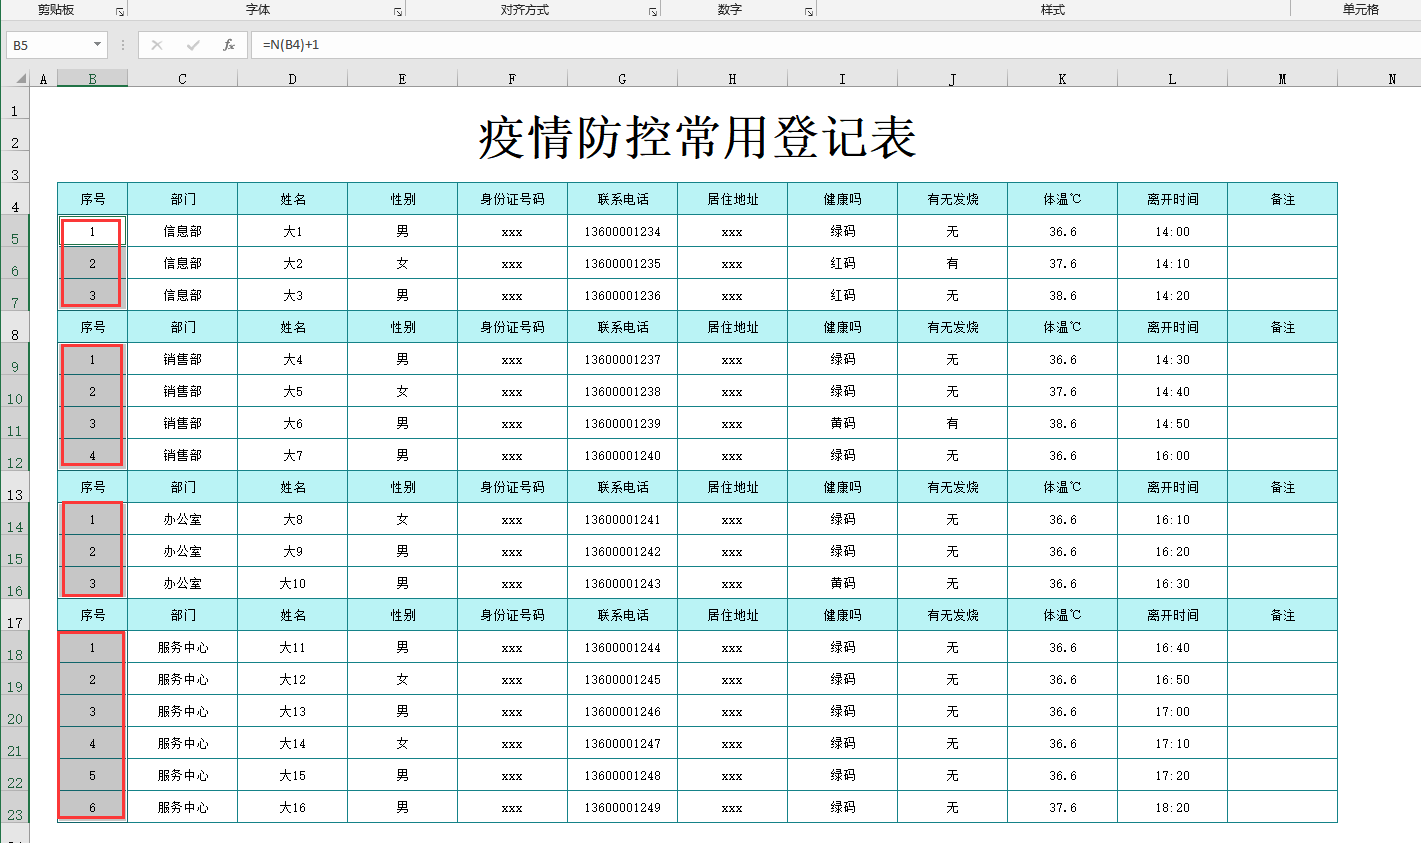The image size is (1421, 843).
Task: Select 红码 cell in 大2's row
Action: click(x=842, y=263)
